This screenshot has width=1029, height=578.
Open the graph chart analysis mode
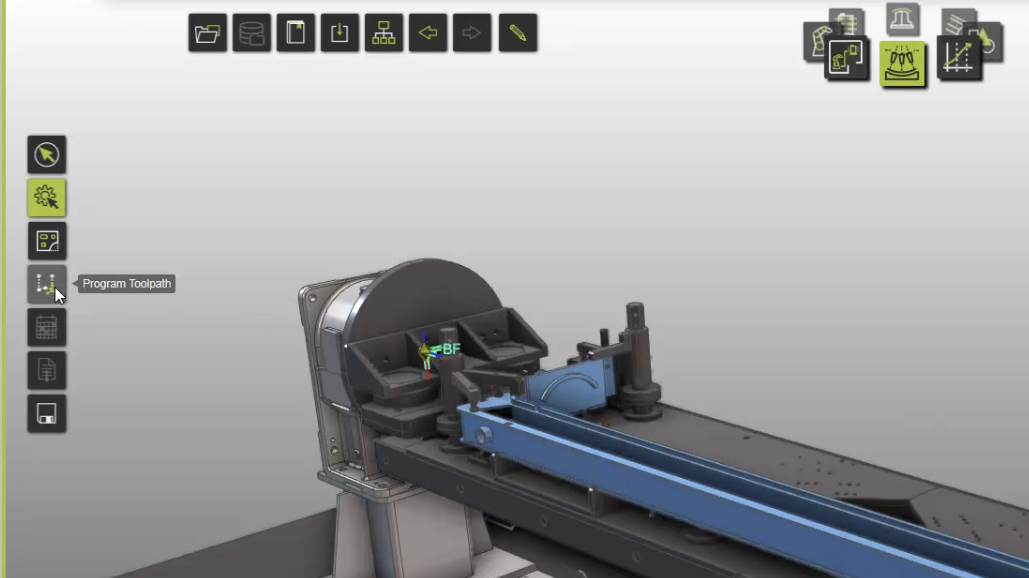pos(958,59)
